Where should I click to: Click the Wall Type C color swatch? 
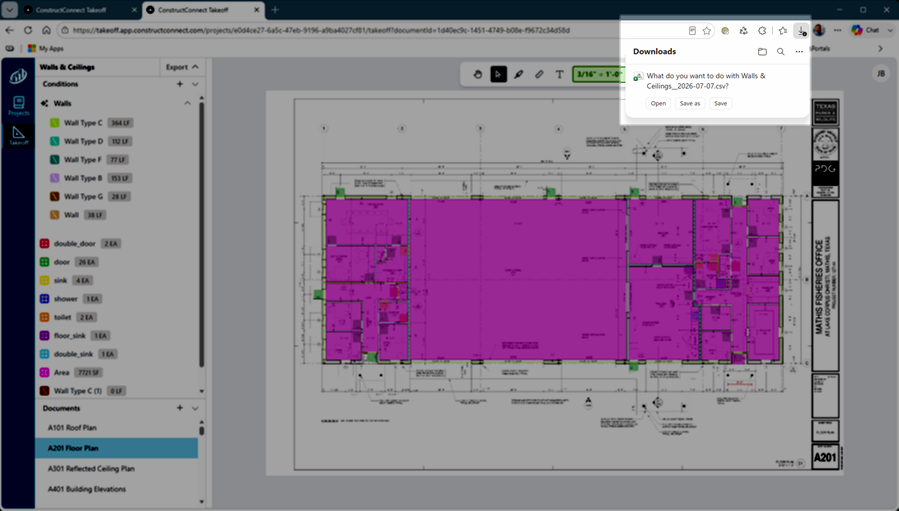click(54, 123)
